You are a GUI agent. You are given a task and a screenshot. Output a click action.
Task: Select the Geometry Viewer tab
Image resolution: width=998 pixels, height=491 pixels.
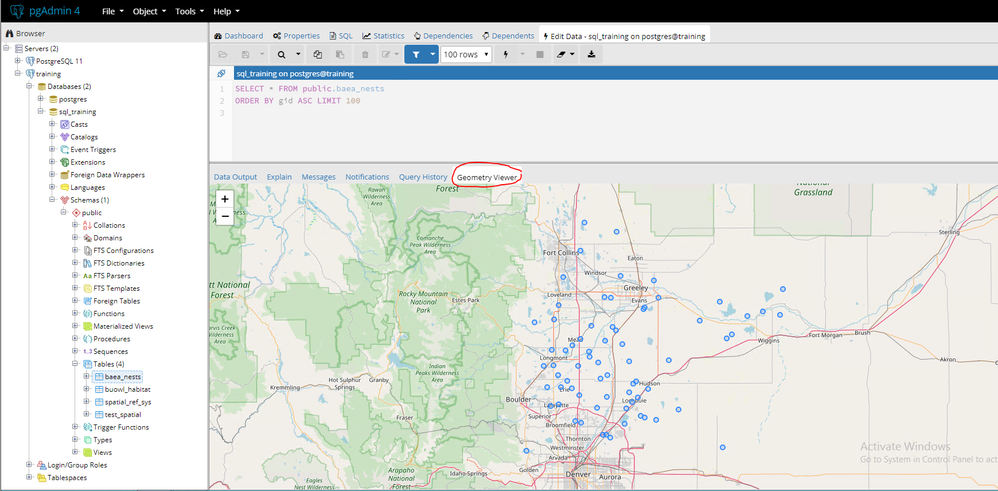click(x=487, y=176)
